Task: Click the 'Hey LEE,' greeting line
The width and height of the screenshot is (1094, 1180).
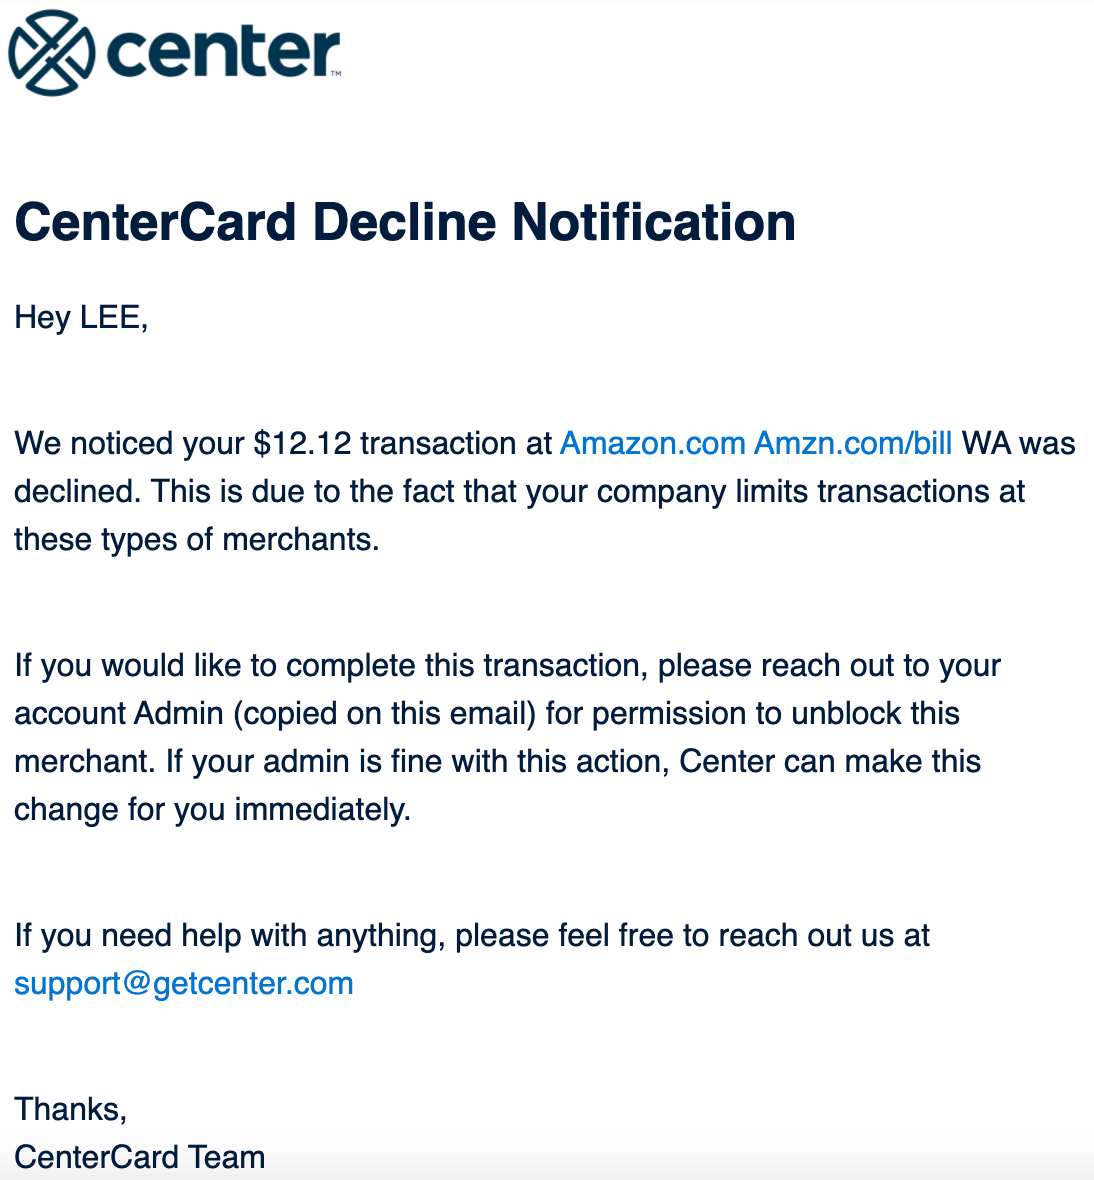Action: pos(81,318)
